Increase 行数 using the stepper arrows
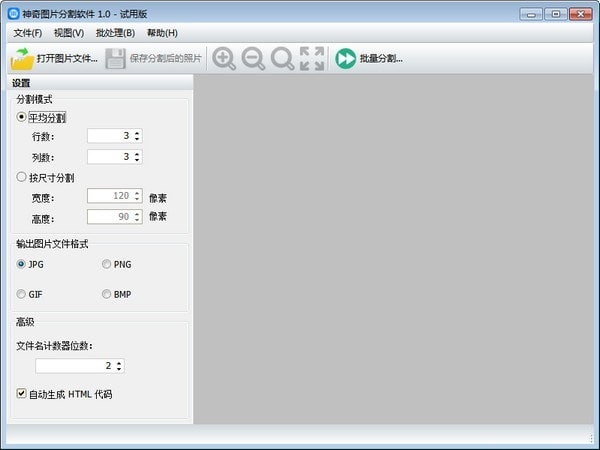 point(137,133)
